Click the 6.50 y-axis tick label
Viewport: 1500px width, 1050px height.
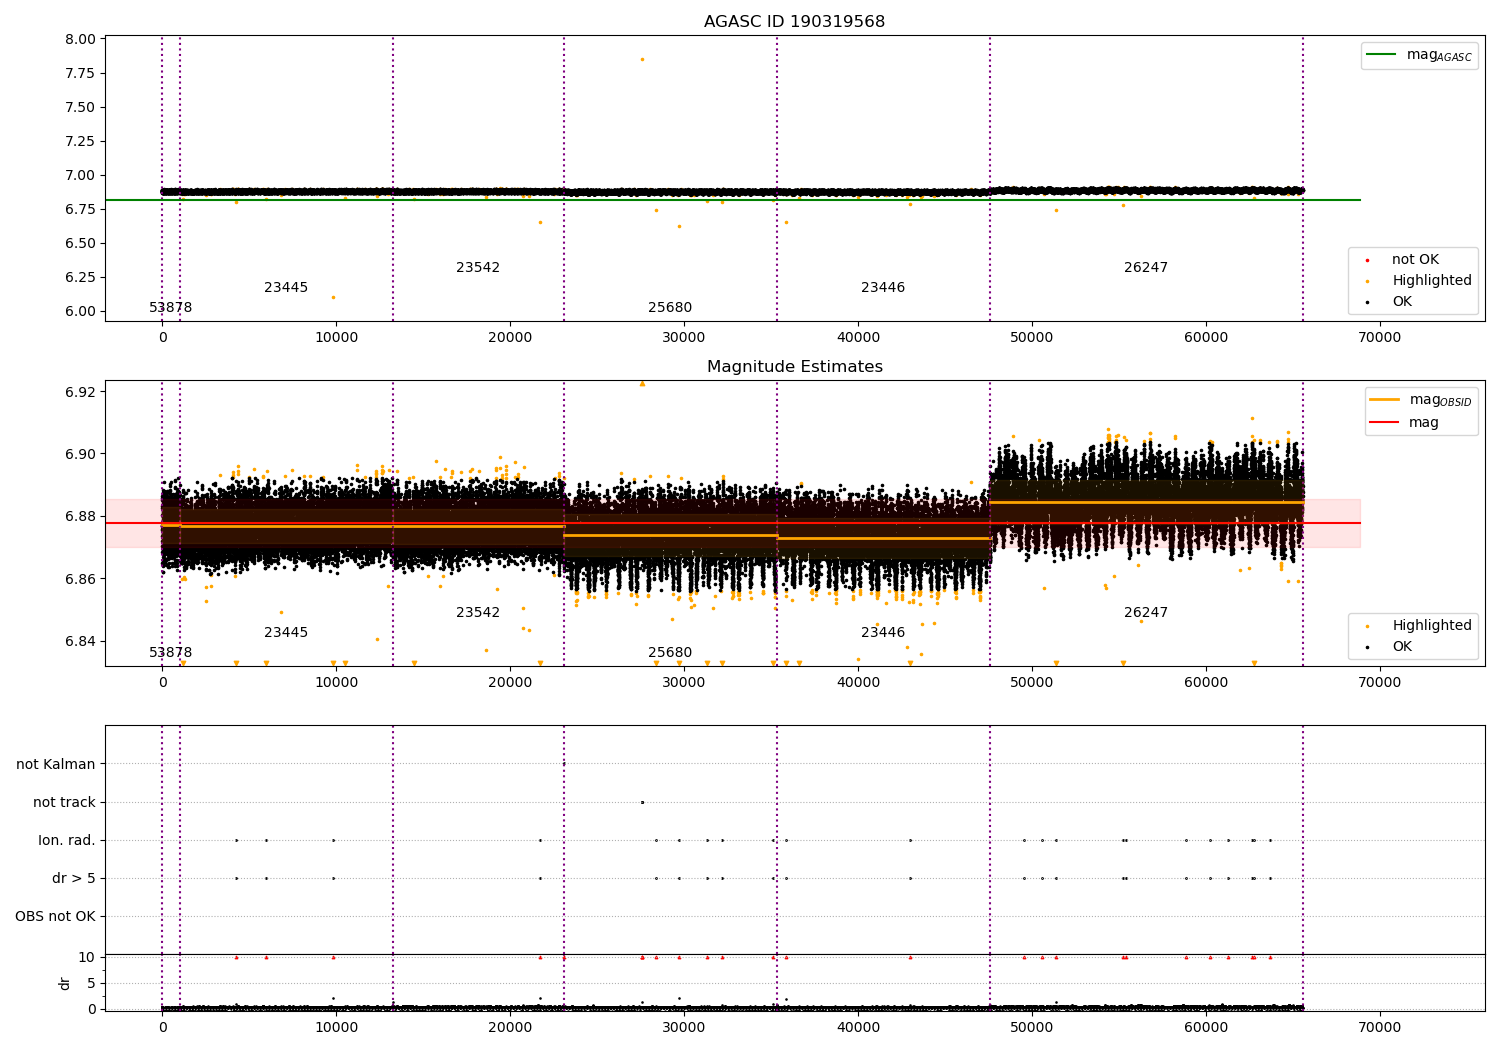pyautogui.click(x=80, y=244)
